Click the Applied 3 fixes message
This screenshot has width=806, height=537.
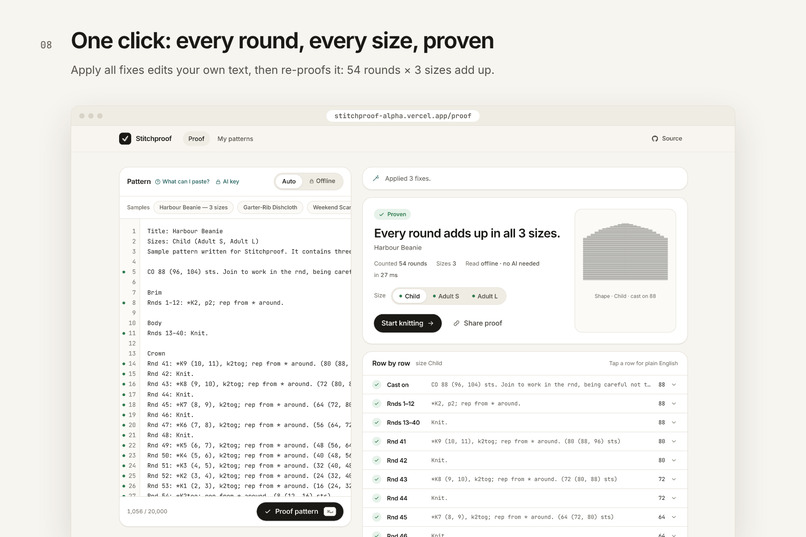pyautogui.click(x=408, y=178)
